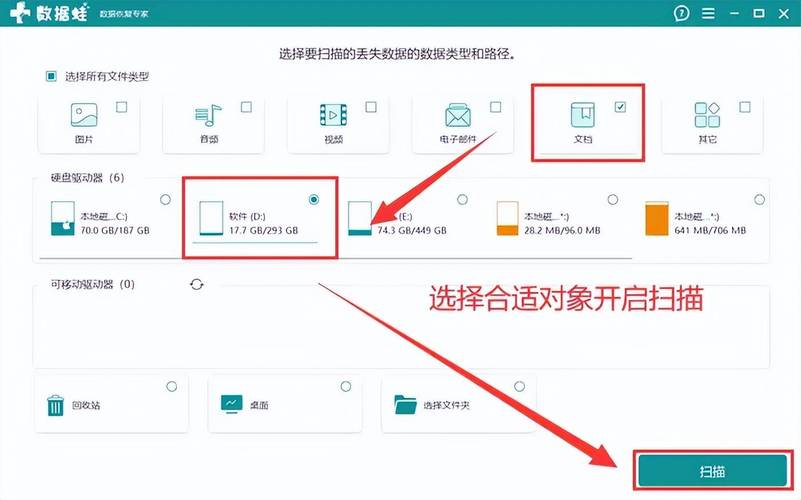This screenshot has width=801, height=500.
Task: Check the 电子邮件 file type checkbox
Action: coord(496,107)
